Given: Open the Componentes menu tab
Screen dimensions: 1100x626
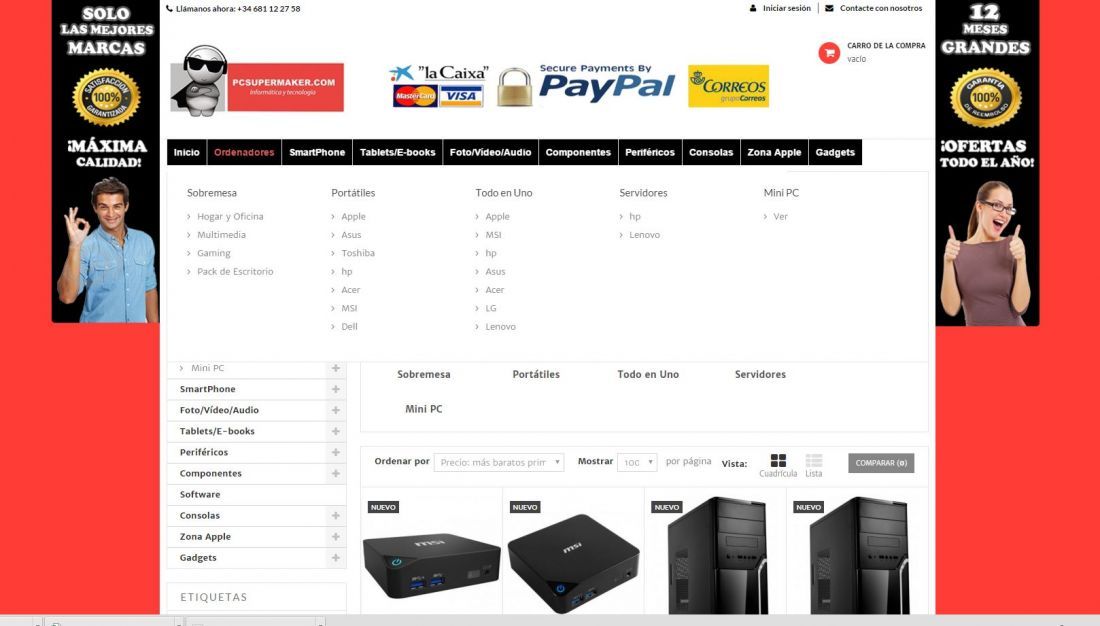Looking at the screenshot, I should [x=578, y=152].
